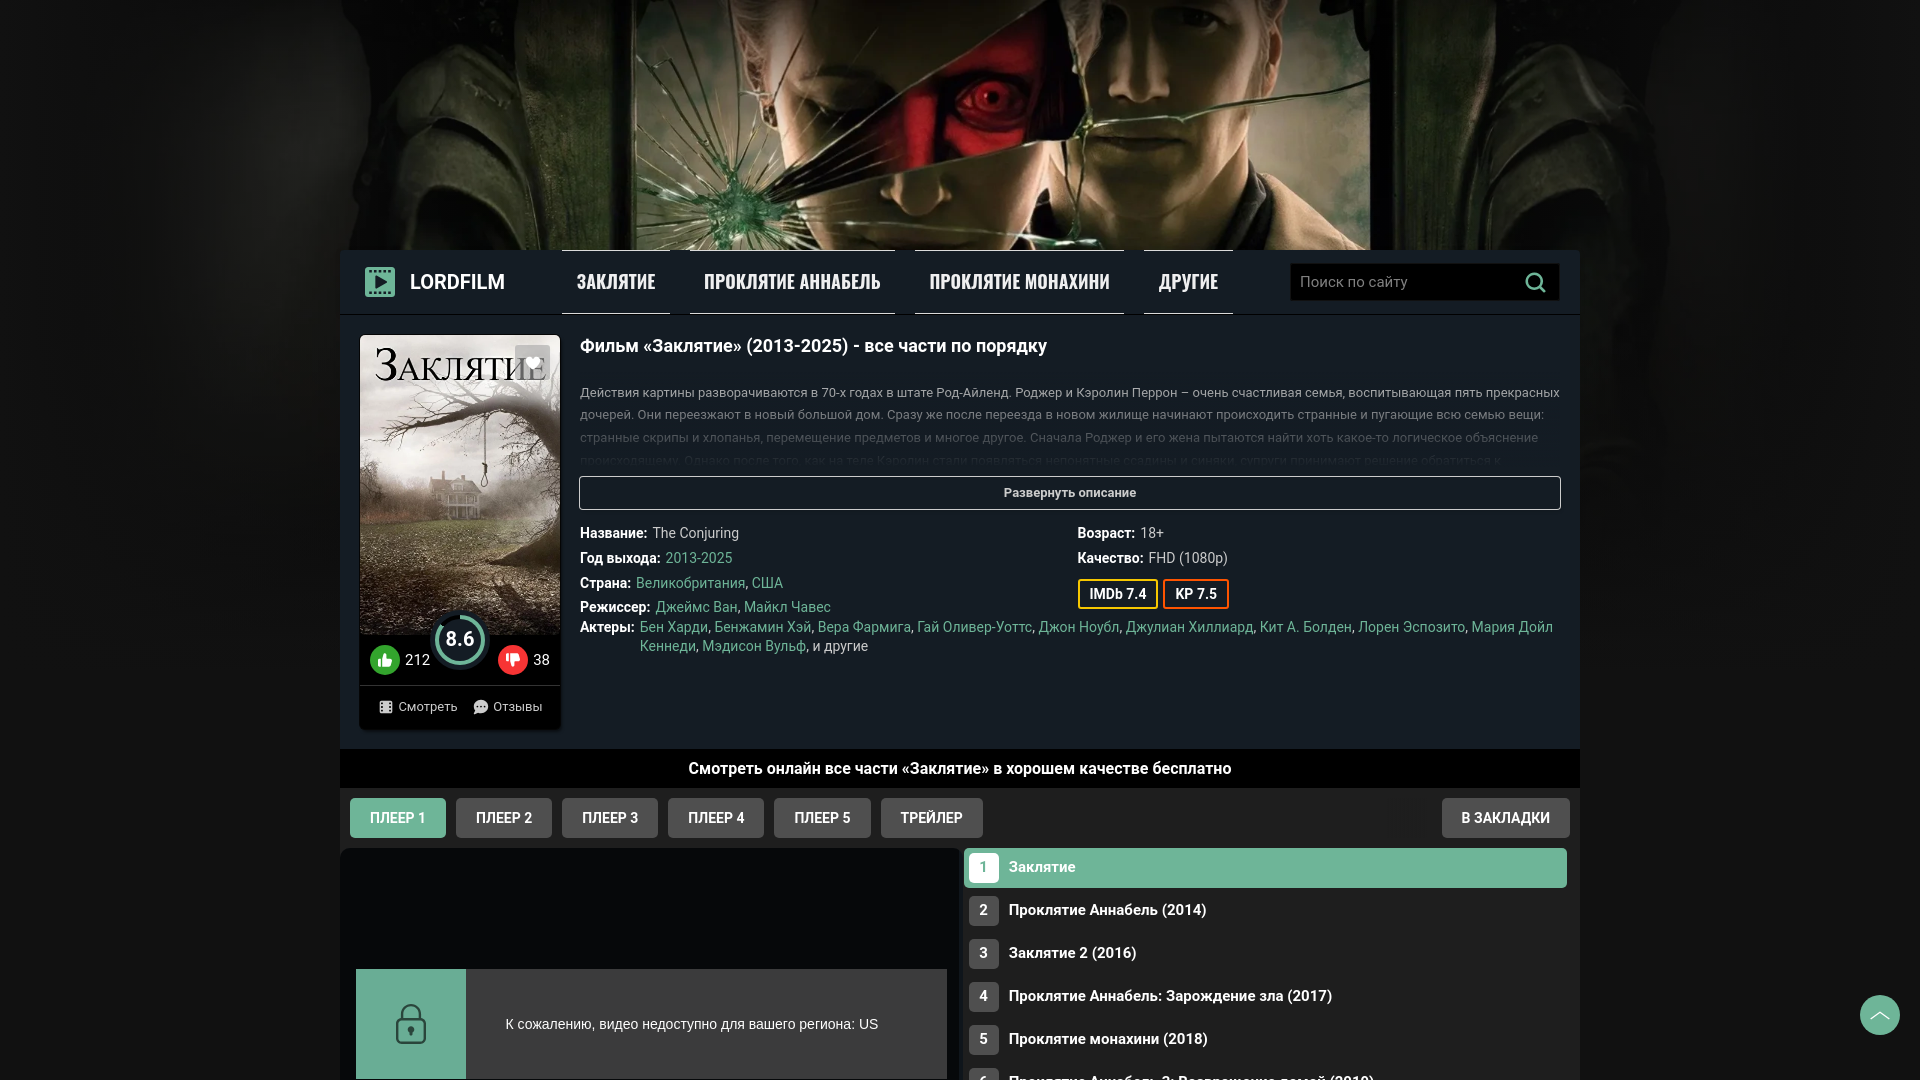The image size is (1920, 1080).
Task: Open actress Лорен Эспозито link
Action: [x=1411, y=627]
